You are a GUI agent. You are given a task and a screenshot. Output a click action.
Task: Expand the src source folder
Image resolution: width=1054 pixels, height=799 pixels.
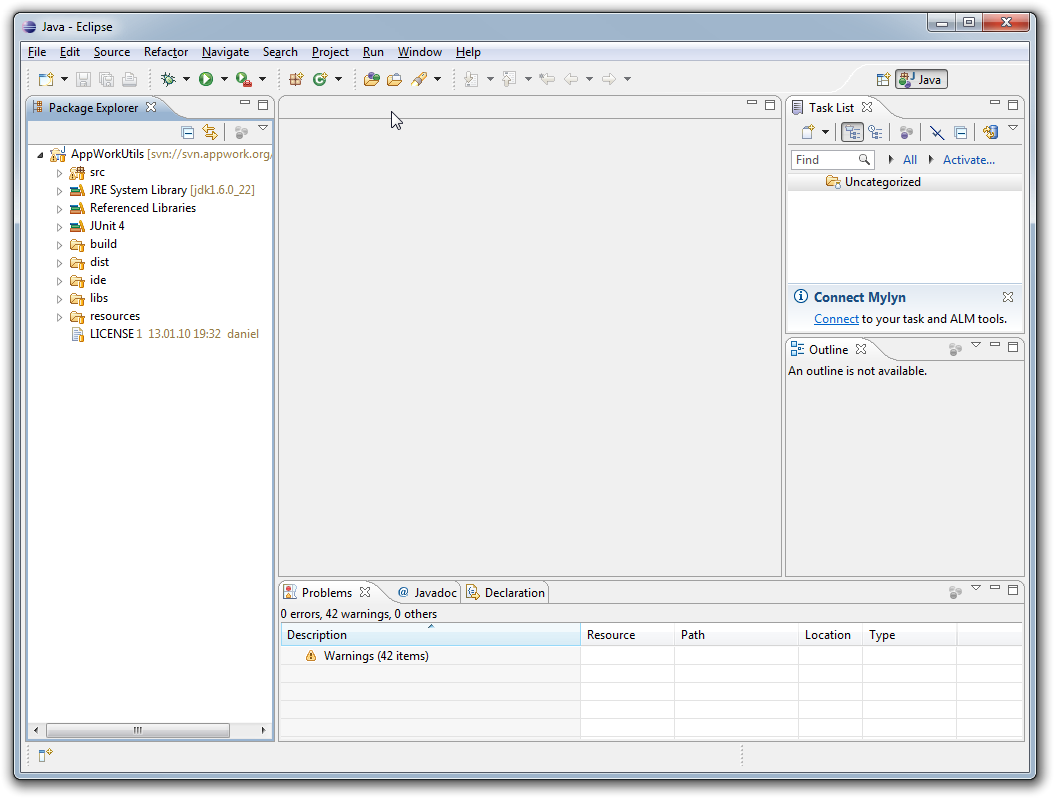[59, 173]
